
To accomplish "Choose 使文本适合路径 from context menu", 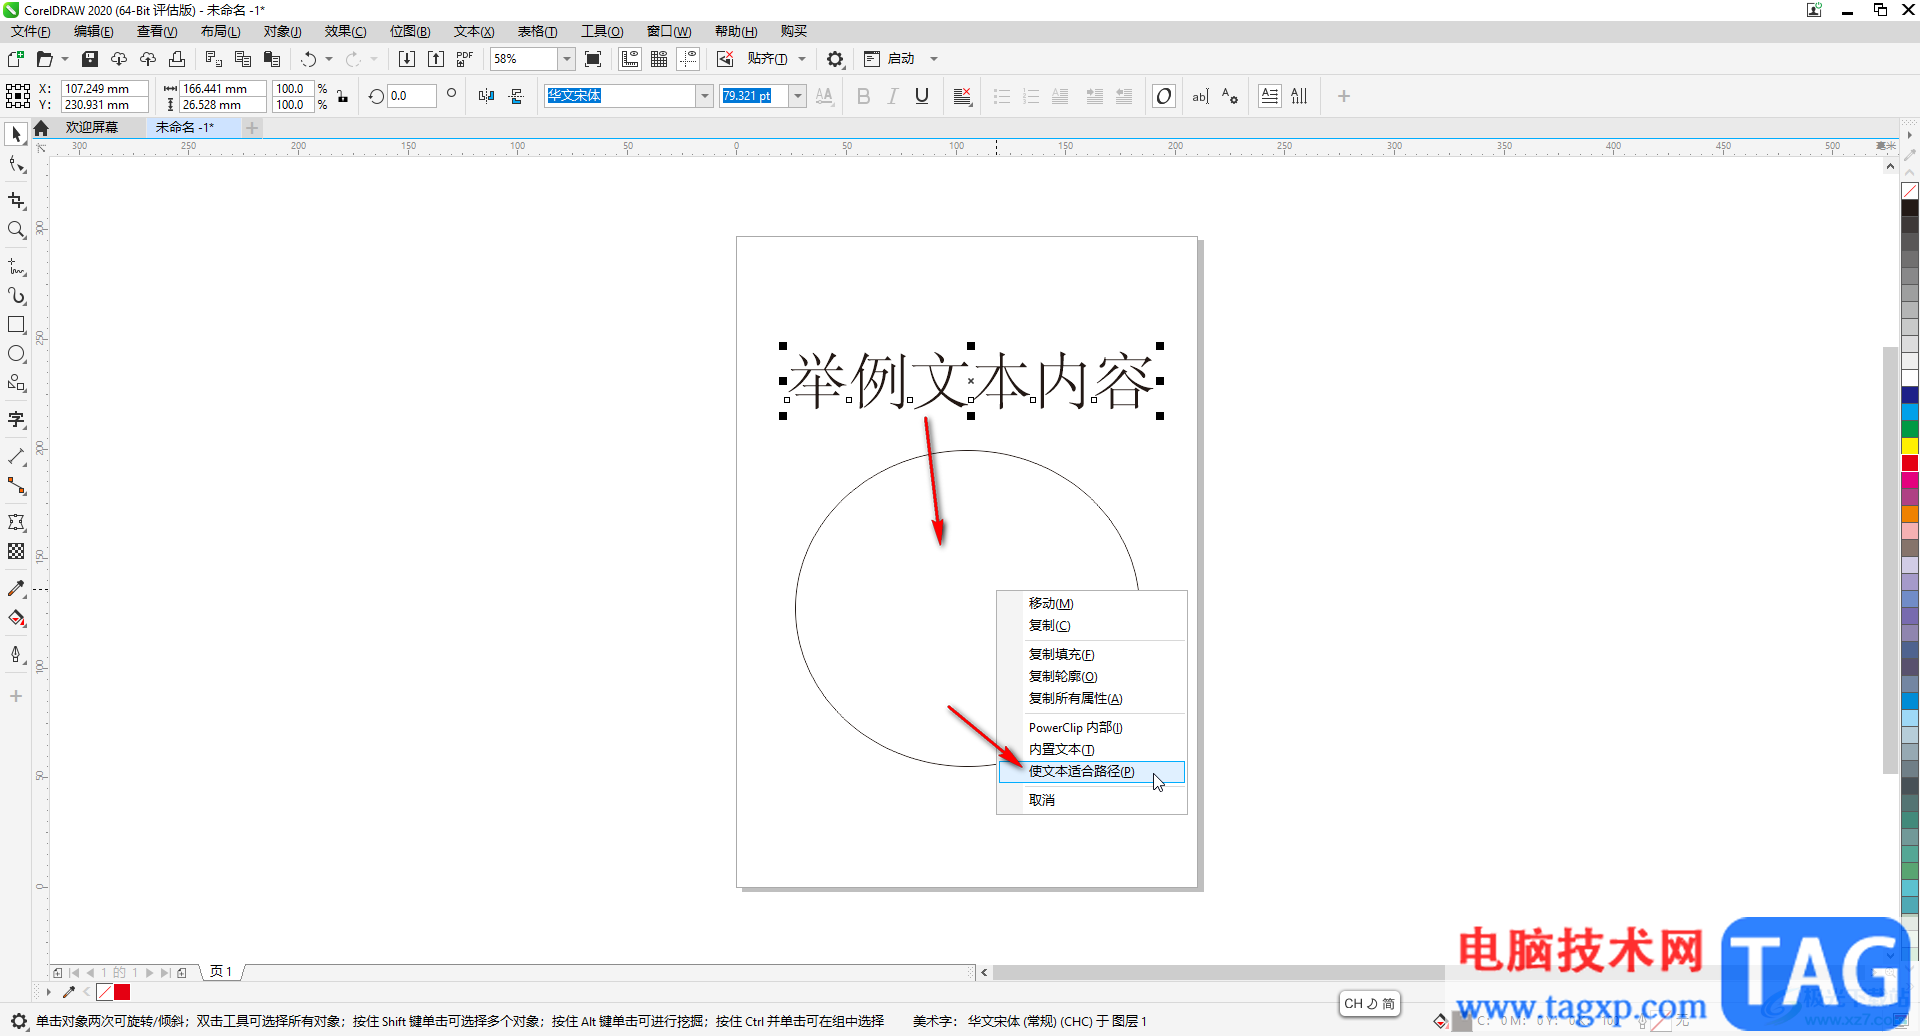I will (x=1092, y=771).
